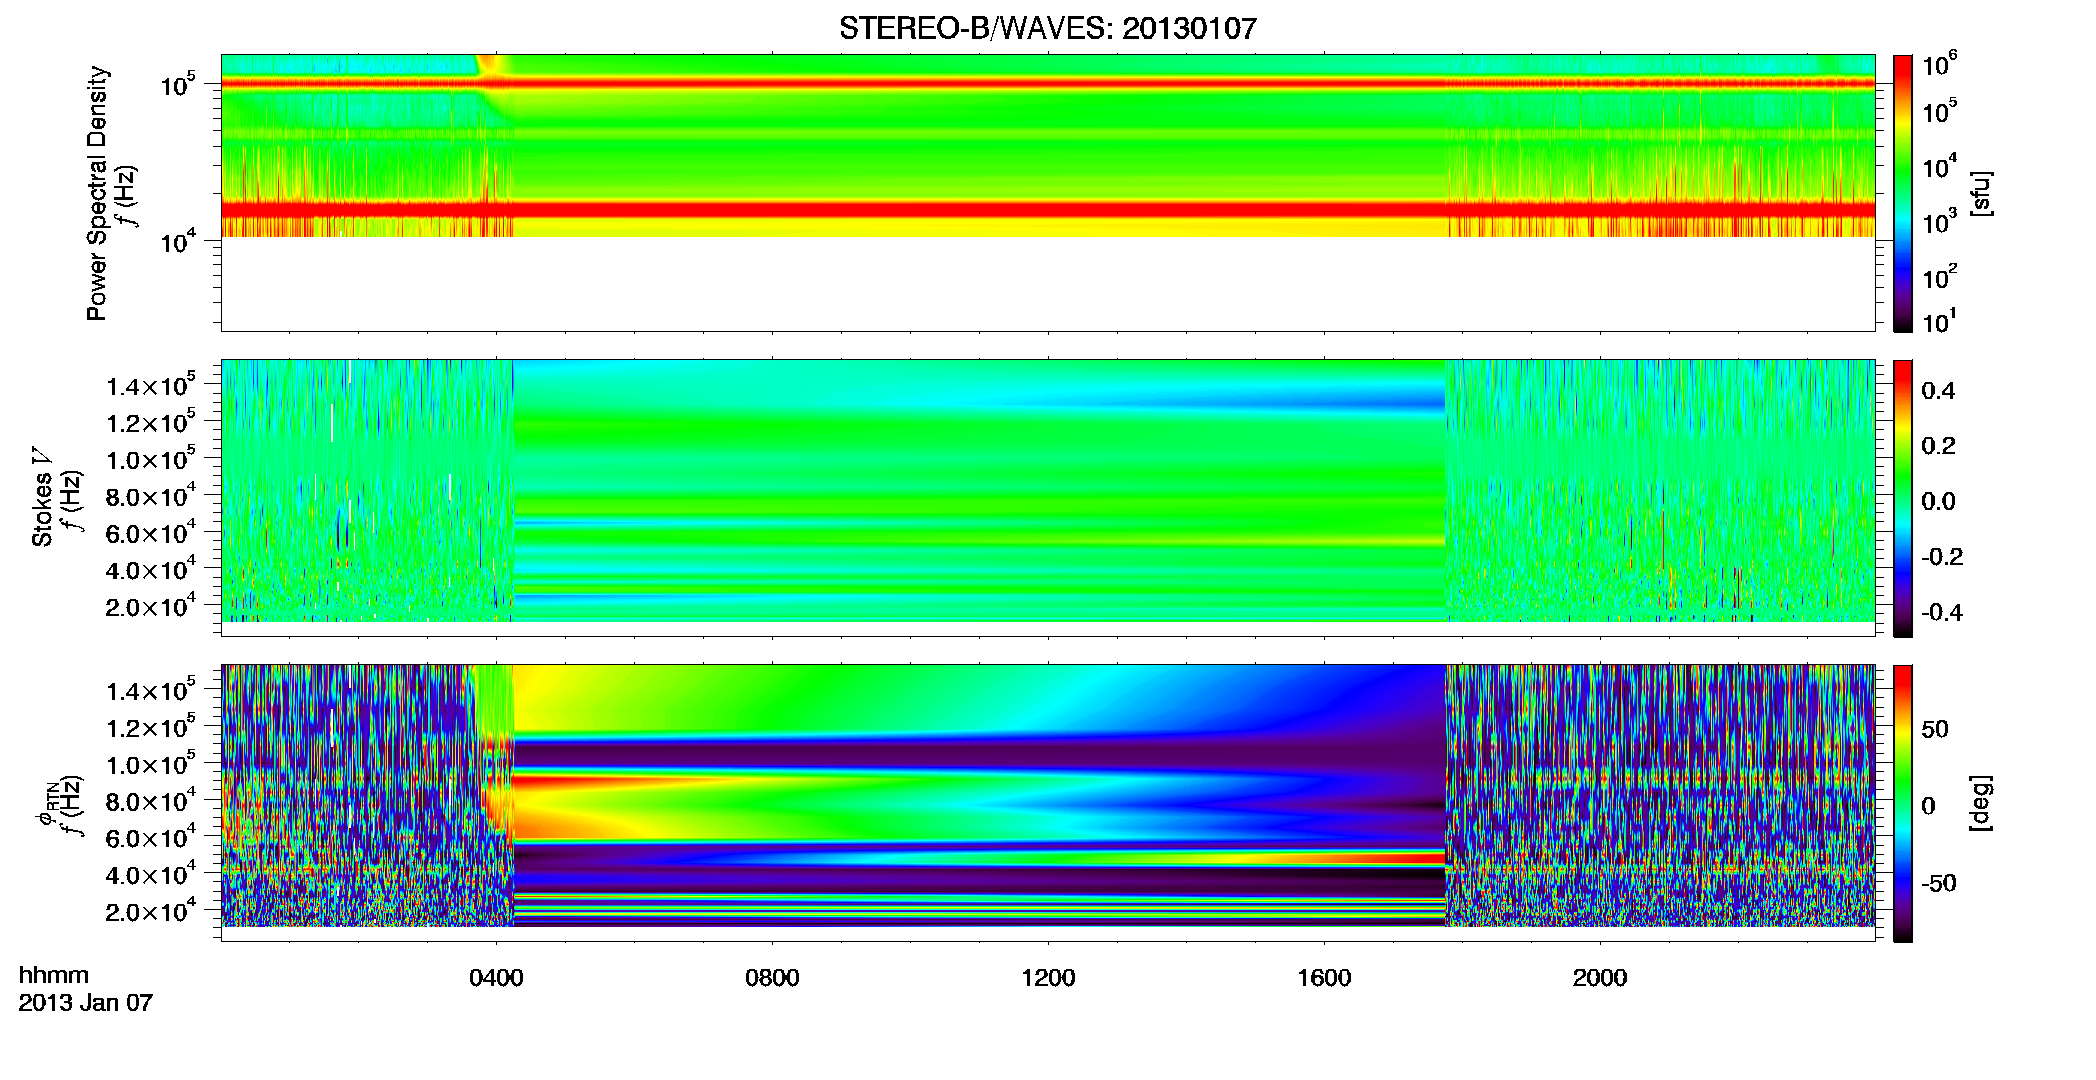Click the 10^4 frequency tick of the top panel axis
2096x1080 pixels.
click(x=177, y=241)
